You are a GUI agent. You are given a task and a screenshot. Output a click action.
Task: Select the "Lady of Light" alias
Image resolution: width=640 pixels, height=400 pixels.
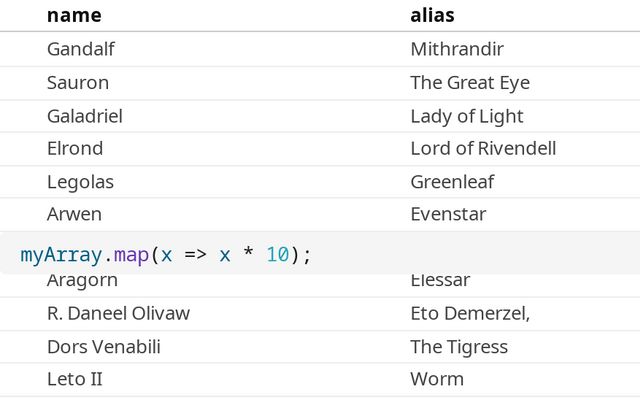coord(467,116)
